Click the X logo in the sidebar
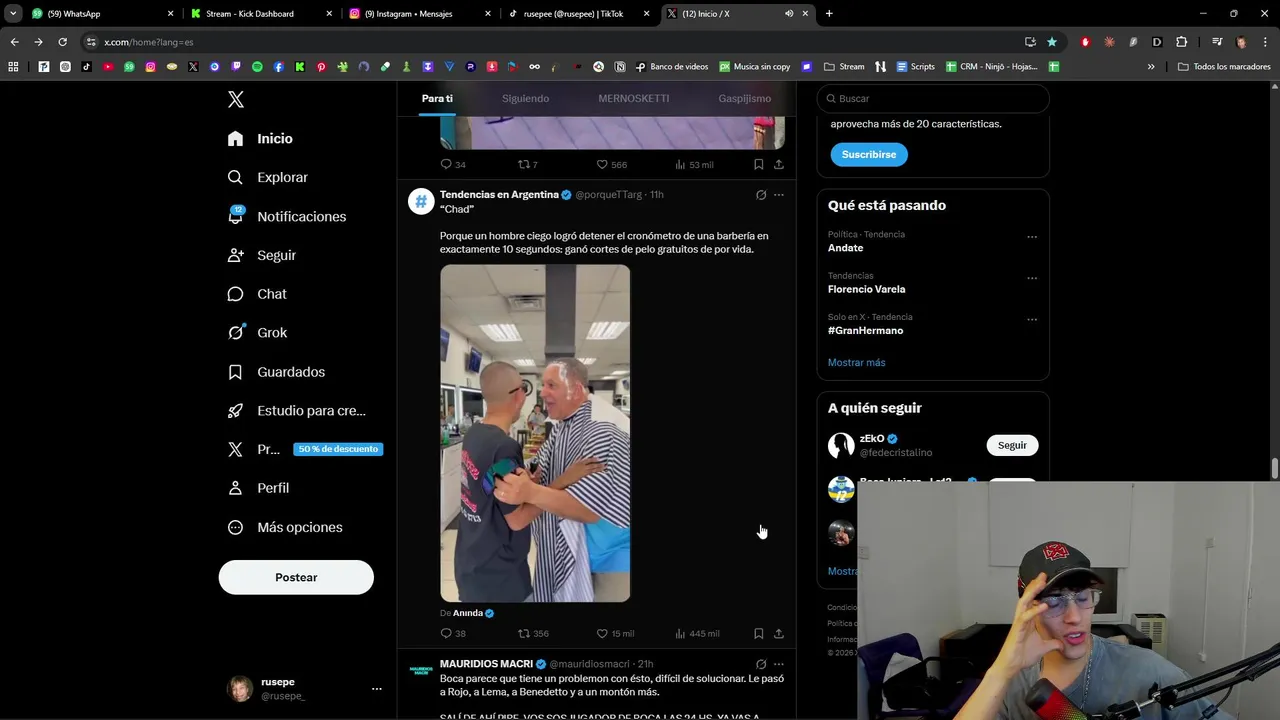This screenshot has width=1280, height=720. tap(236, 99)
